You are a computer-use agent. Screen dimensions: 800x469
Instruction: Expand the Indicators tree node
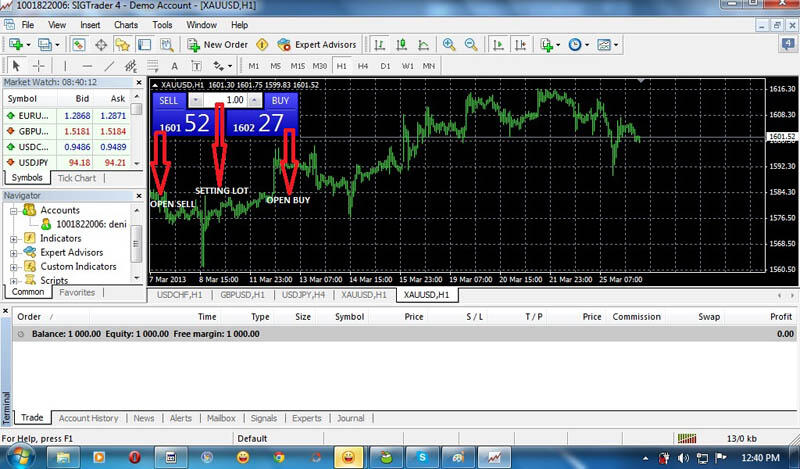tap(14, 239)
